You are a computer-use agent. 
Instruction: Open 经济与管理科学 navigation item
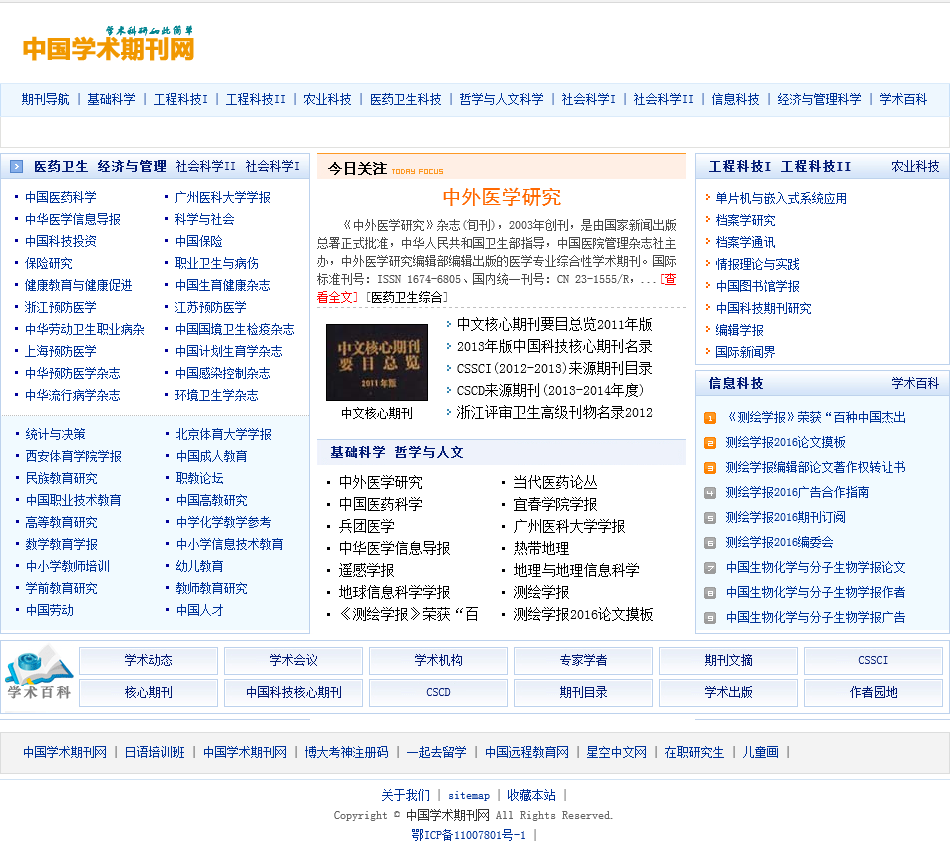point(819,99)
